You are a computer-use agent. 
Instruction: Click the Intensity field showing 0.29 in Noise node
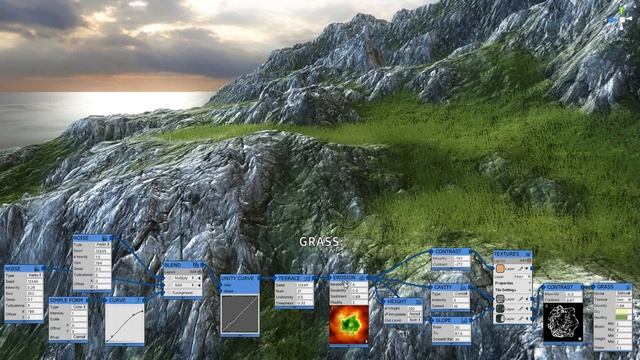[35, 287]
